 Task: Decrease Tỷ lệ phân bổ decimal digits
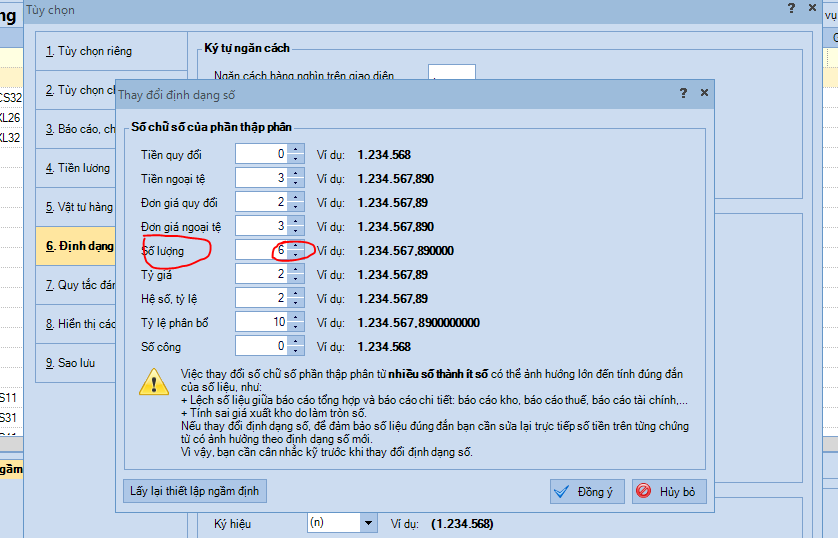pyautogui.click(x=295, y=327)
